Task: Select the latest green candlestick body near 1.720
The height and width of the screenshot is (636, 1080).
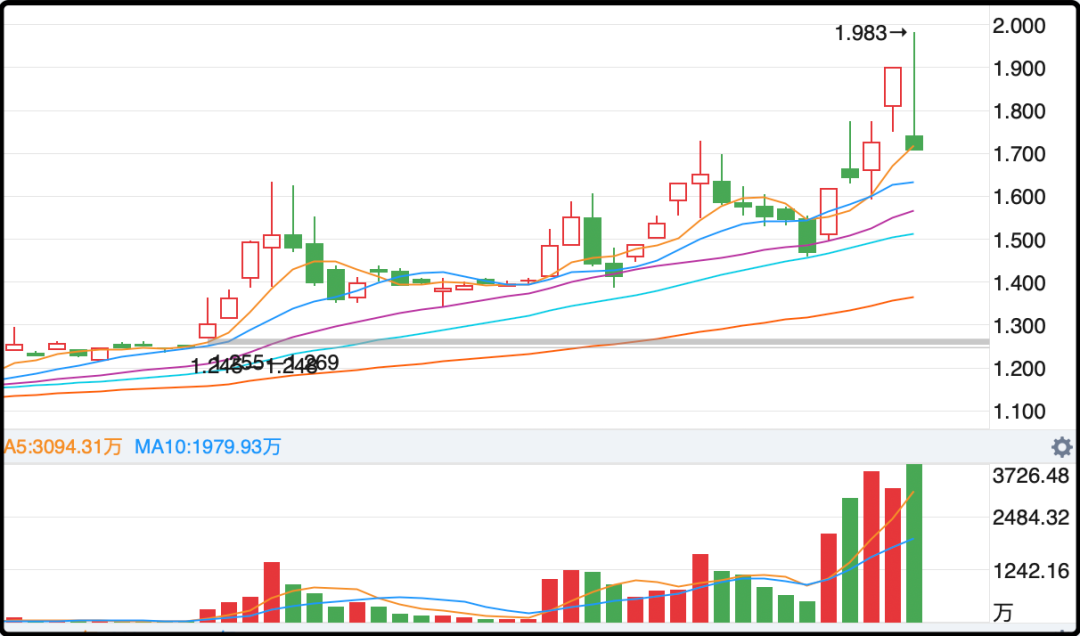Action: pos(914,143)
